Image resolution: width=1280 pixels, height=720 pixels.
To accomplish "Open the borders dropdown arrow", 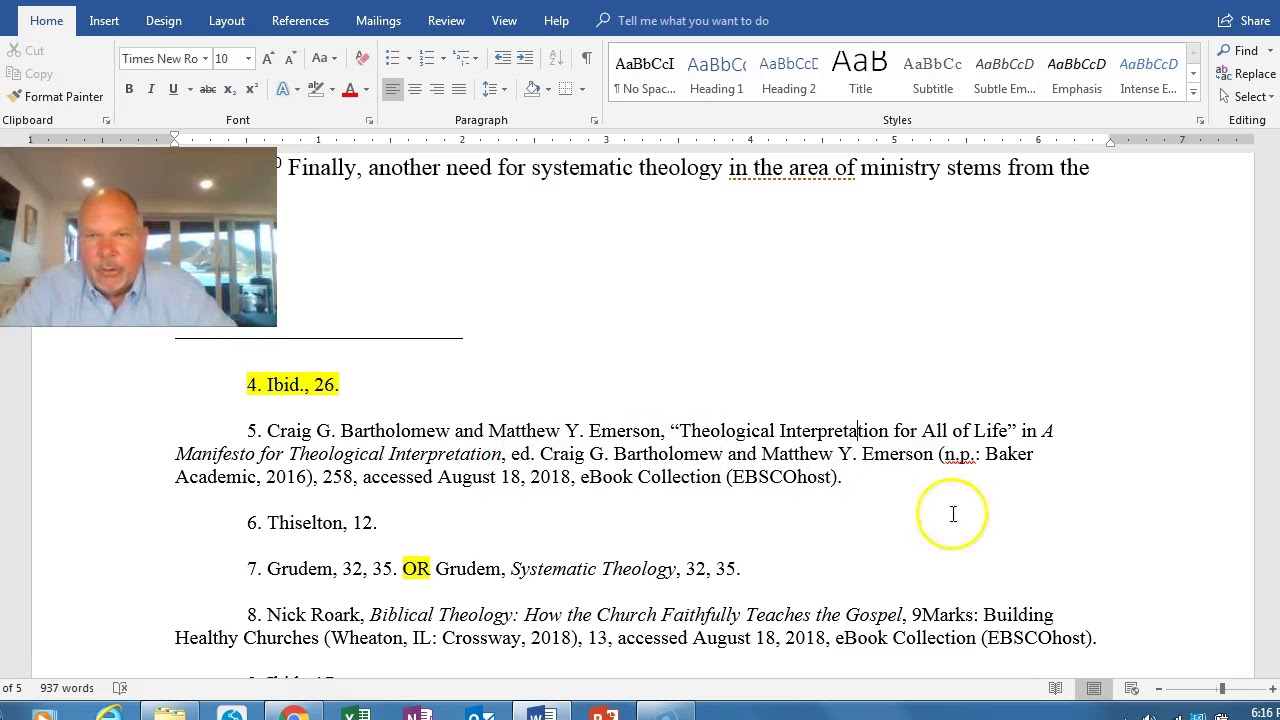I will click(581, 90).
